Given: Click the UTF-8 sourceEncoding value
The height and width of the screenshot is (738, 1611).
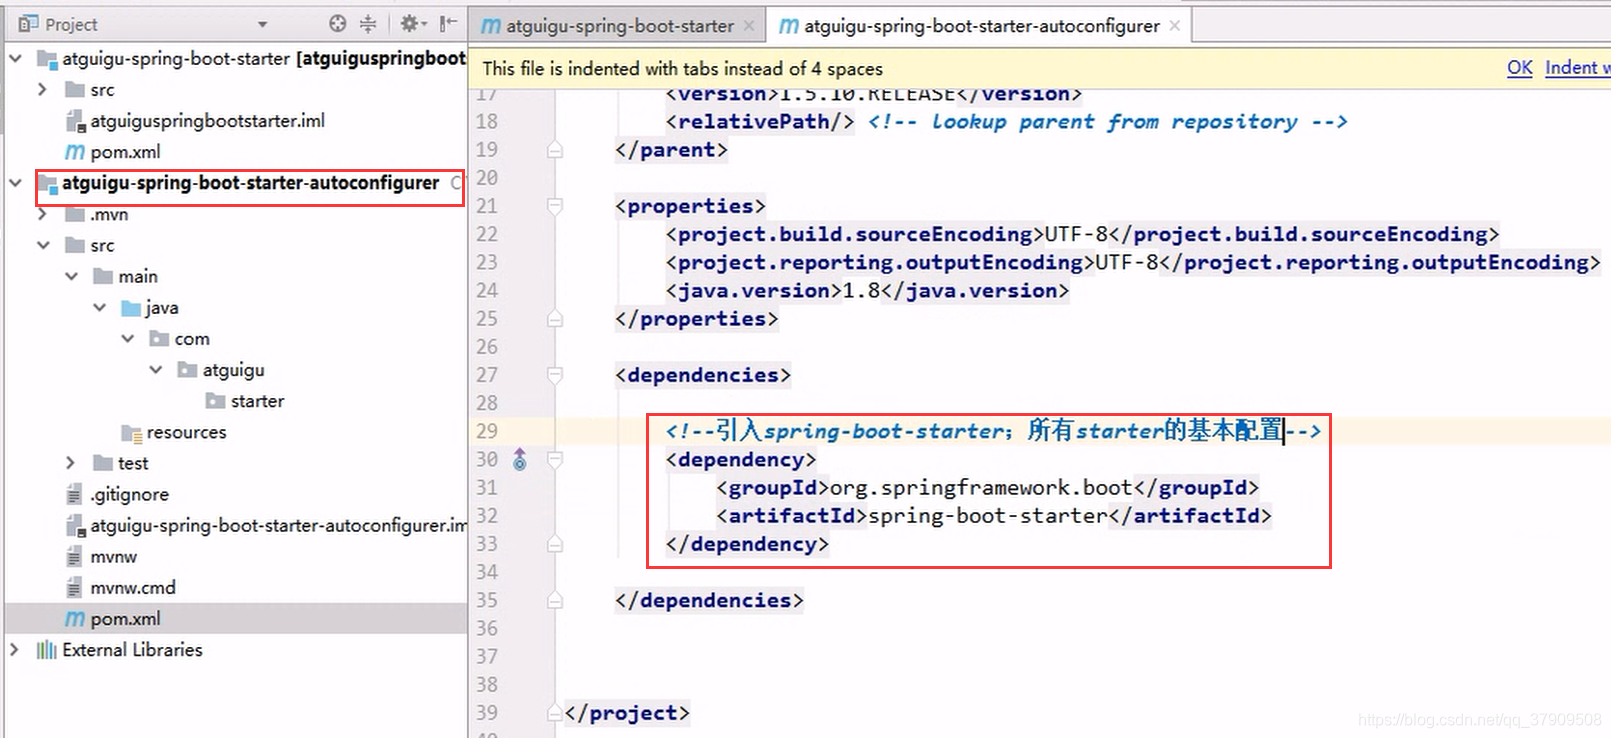Looking at the screenshot, I should coord(1076,234).
